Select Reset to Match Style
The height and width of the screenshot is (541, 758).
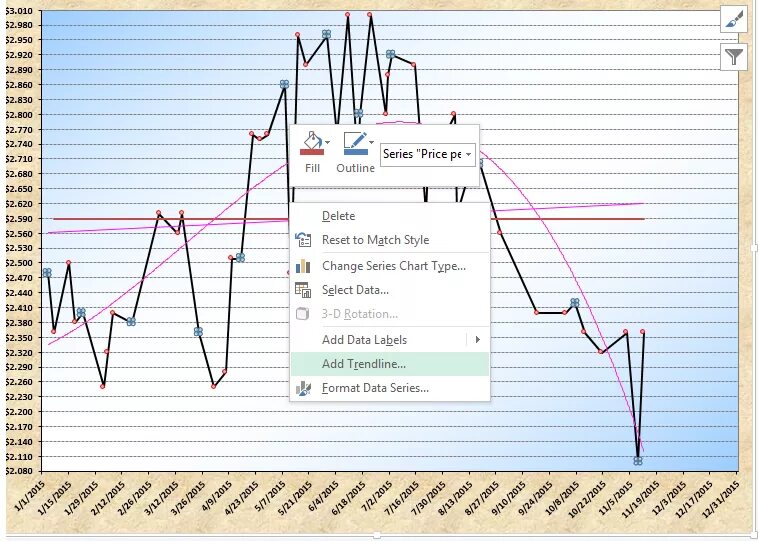[x=390, y=240]
